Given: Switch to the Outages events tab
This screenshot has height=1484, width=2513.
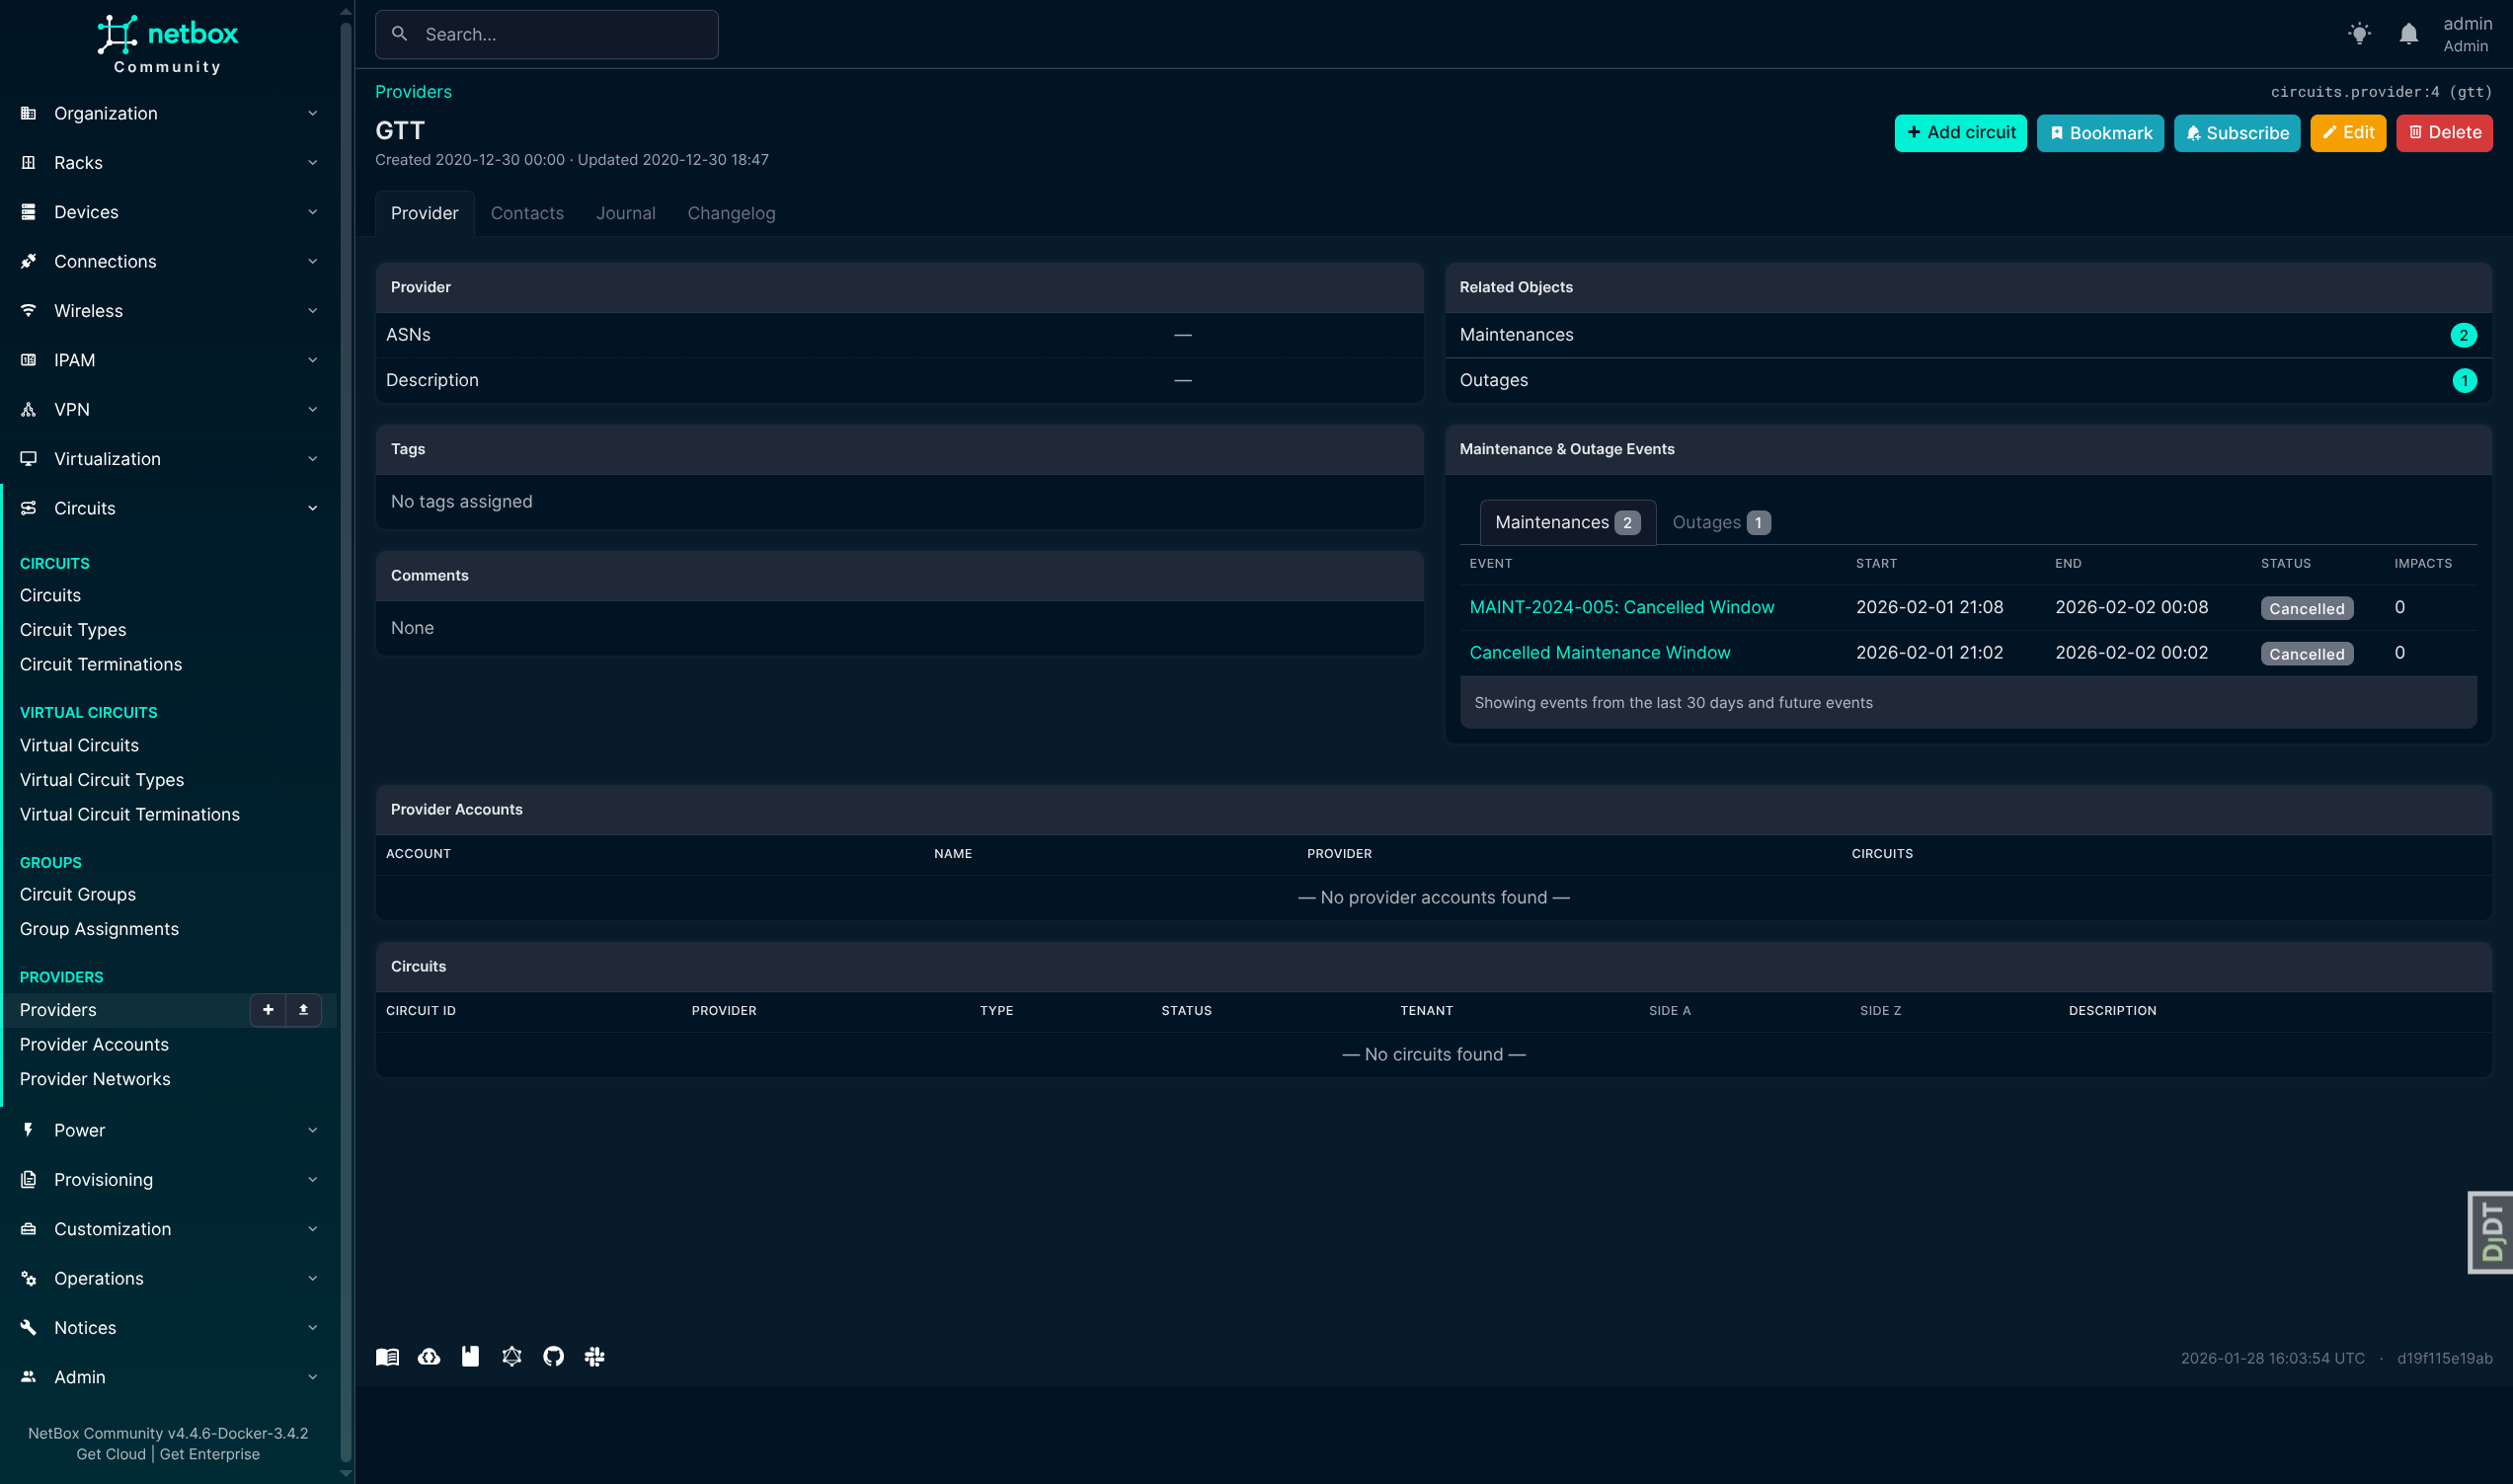Looking at the screenshot, I should point(1720,522).
